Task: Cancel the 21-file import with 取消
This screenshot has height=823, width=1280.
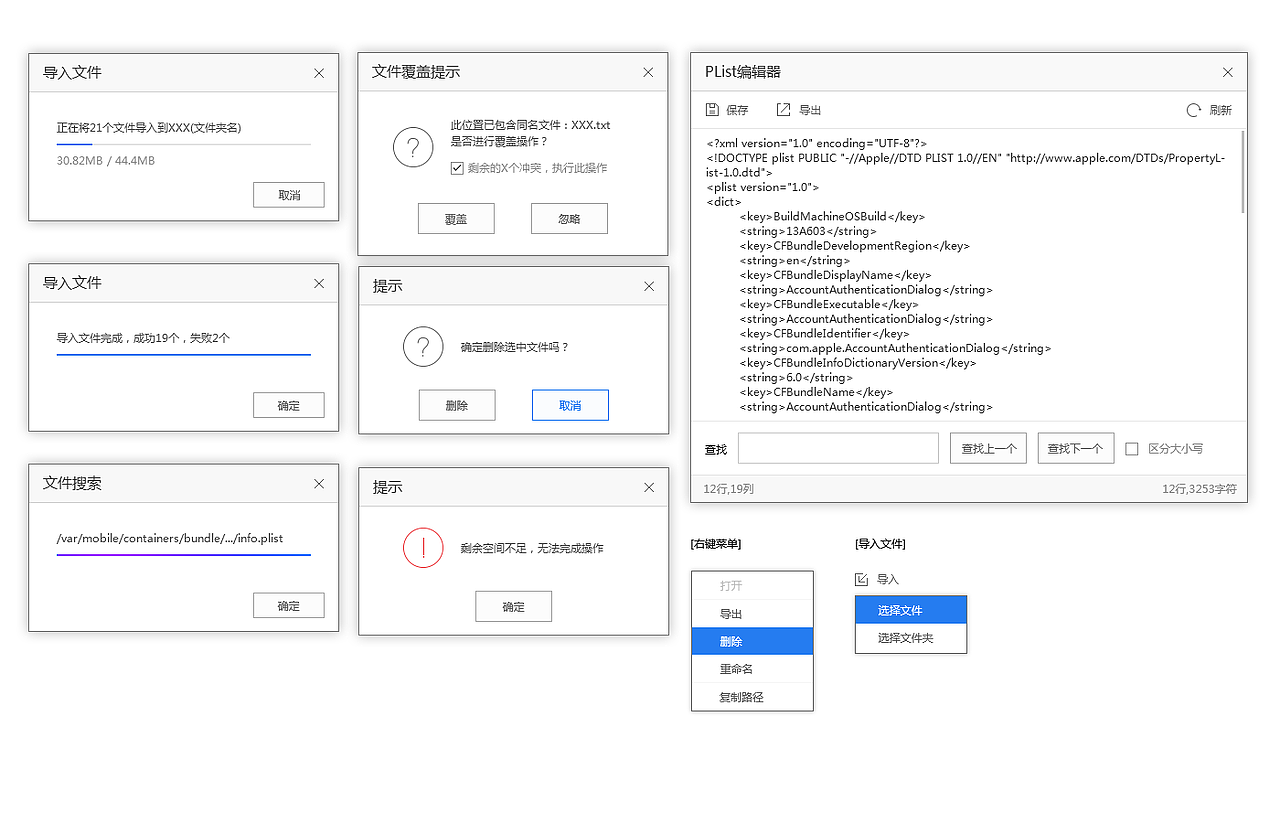Action: (x=288, y=195)
